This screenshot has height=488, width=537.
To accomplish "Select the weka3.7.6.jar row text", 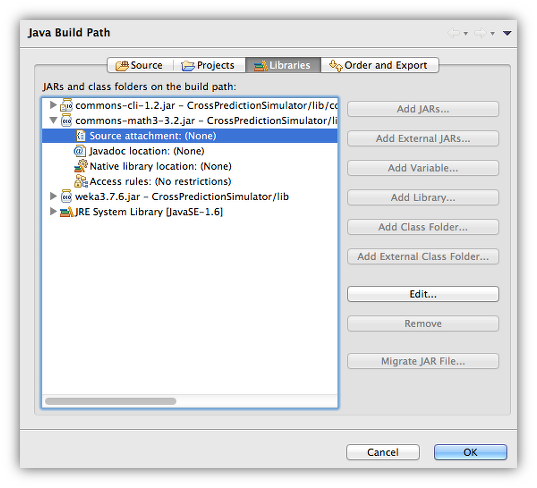I will point(182,196).
